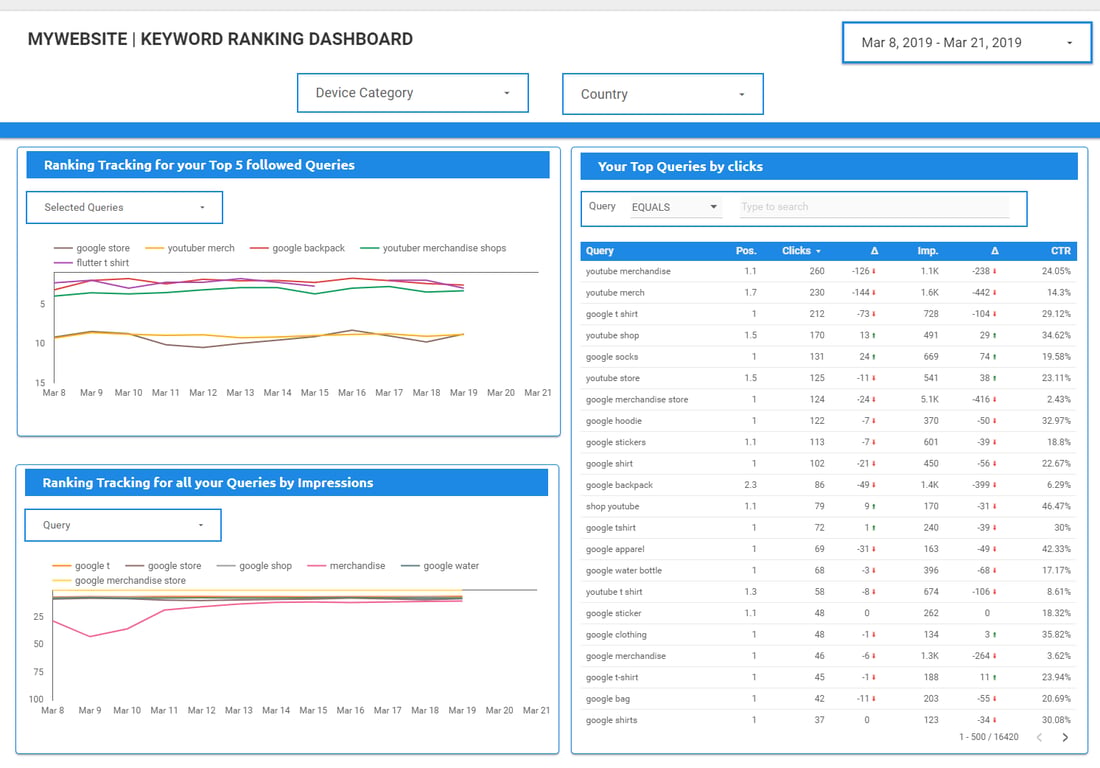This screenshot has width=1100, height=768.
Task: Toggle google backpack legend entry
Action: [x=297, y=248]
